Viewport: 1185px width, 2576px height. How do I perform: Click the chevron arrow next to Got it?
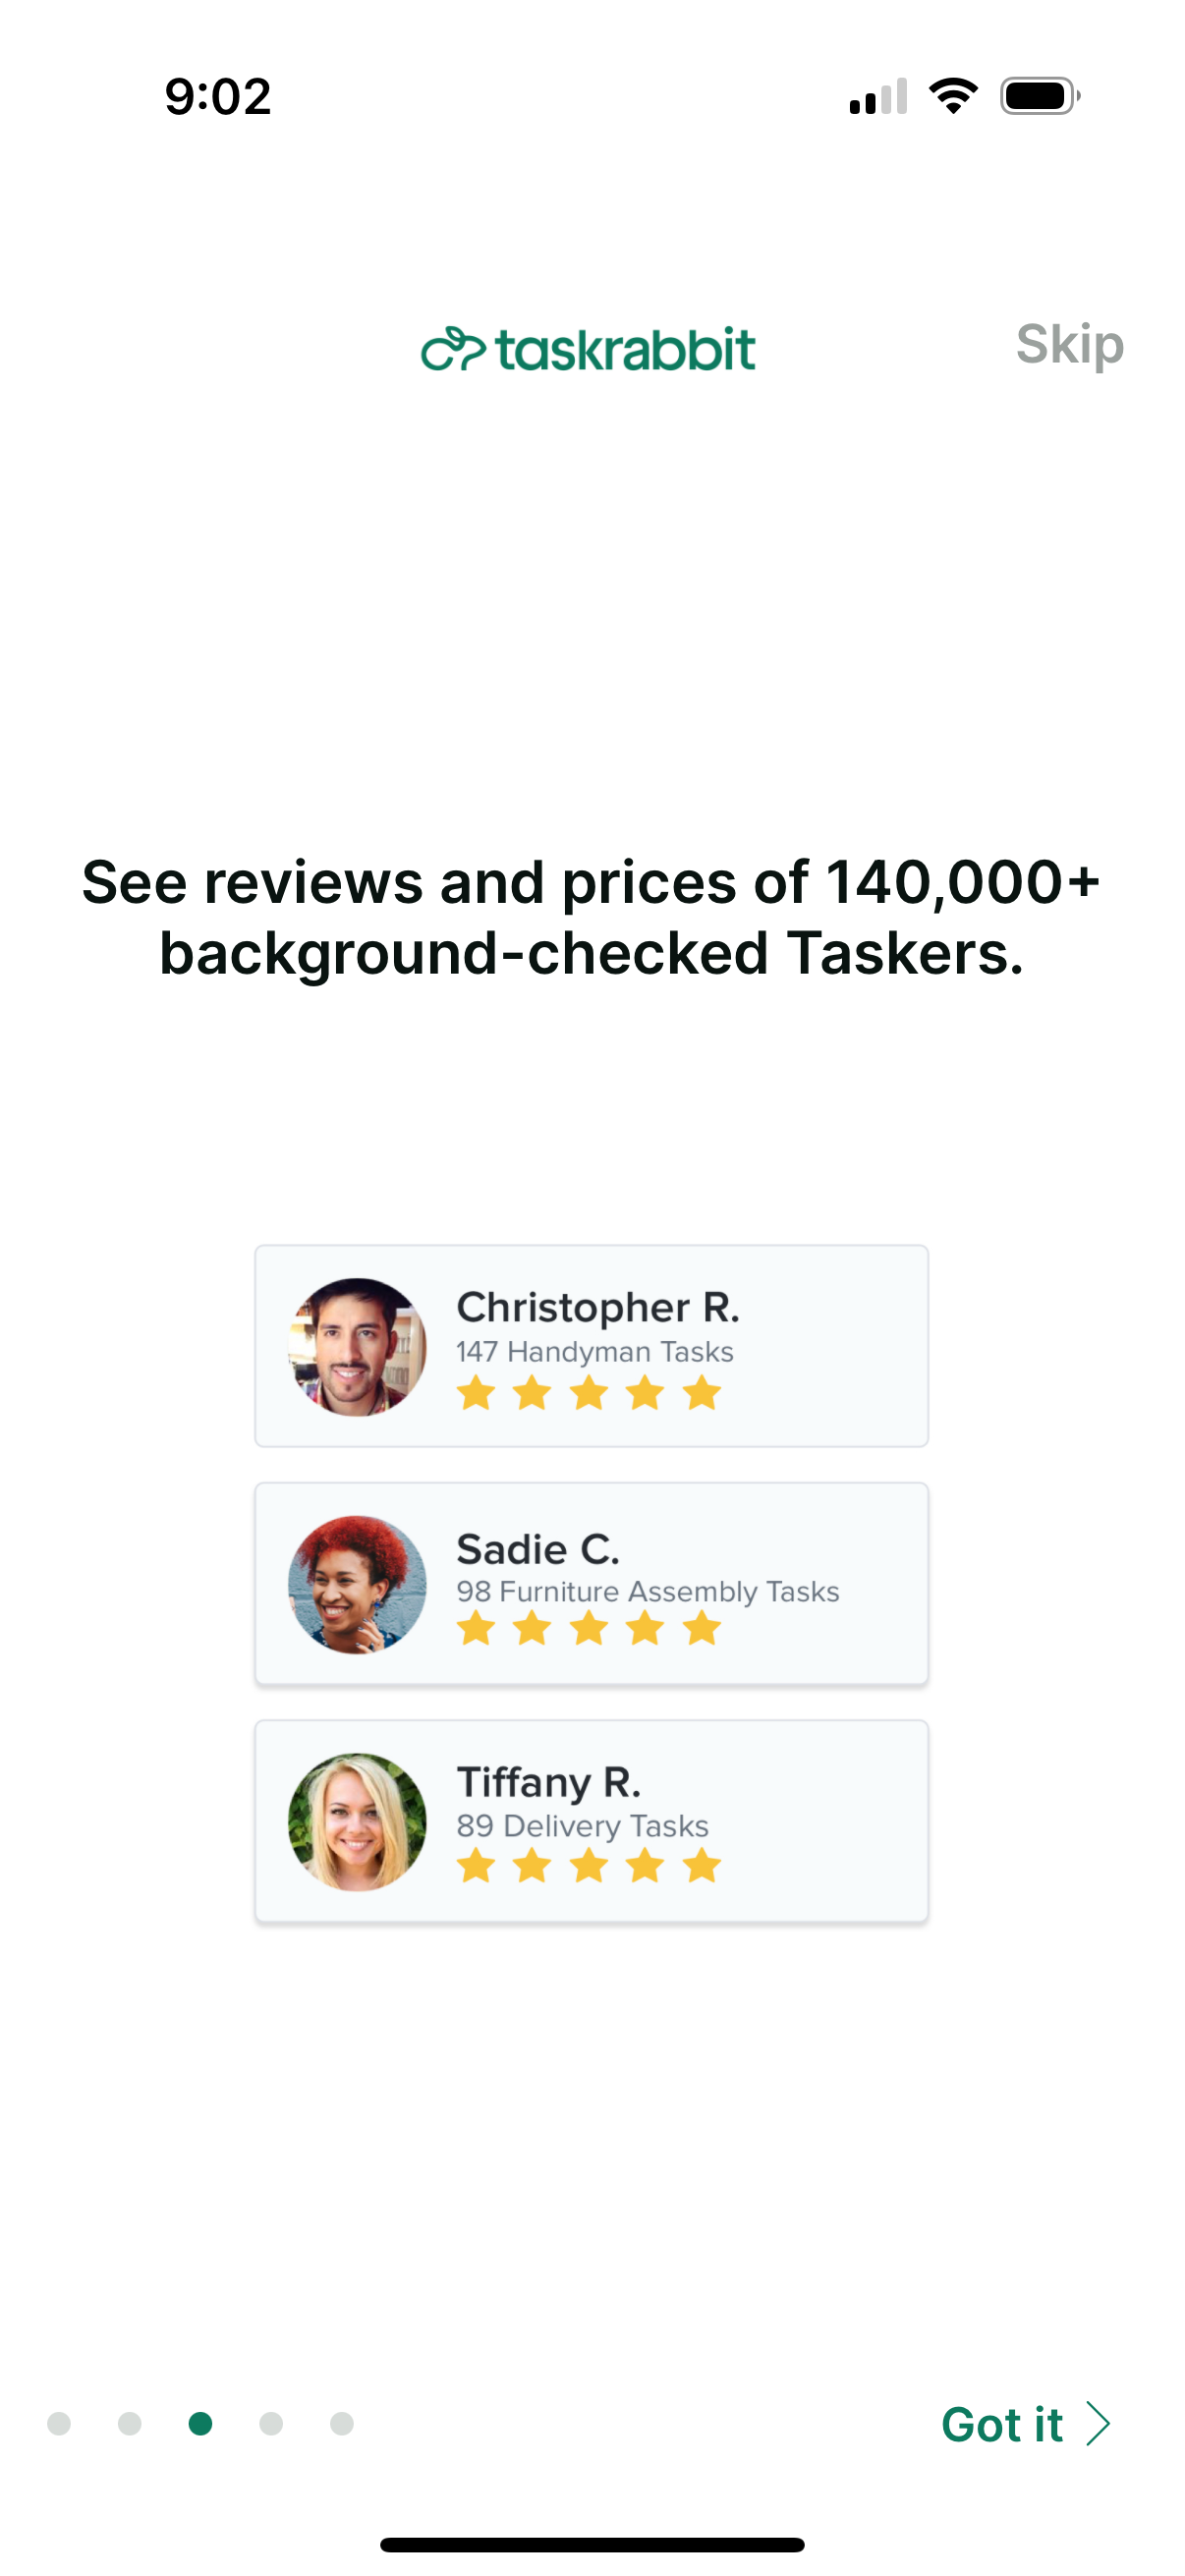coord(1098,2423)
